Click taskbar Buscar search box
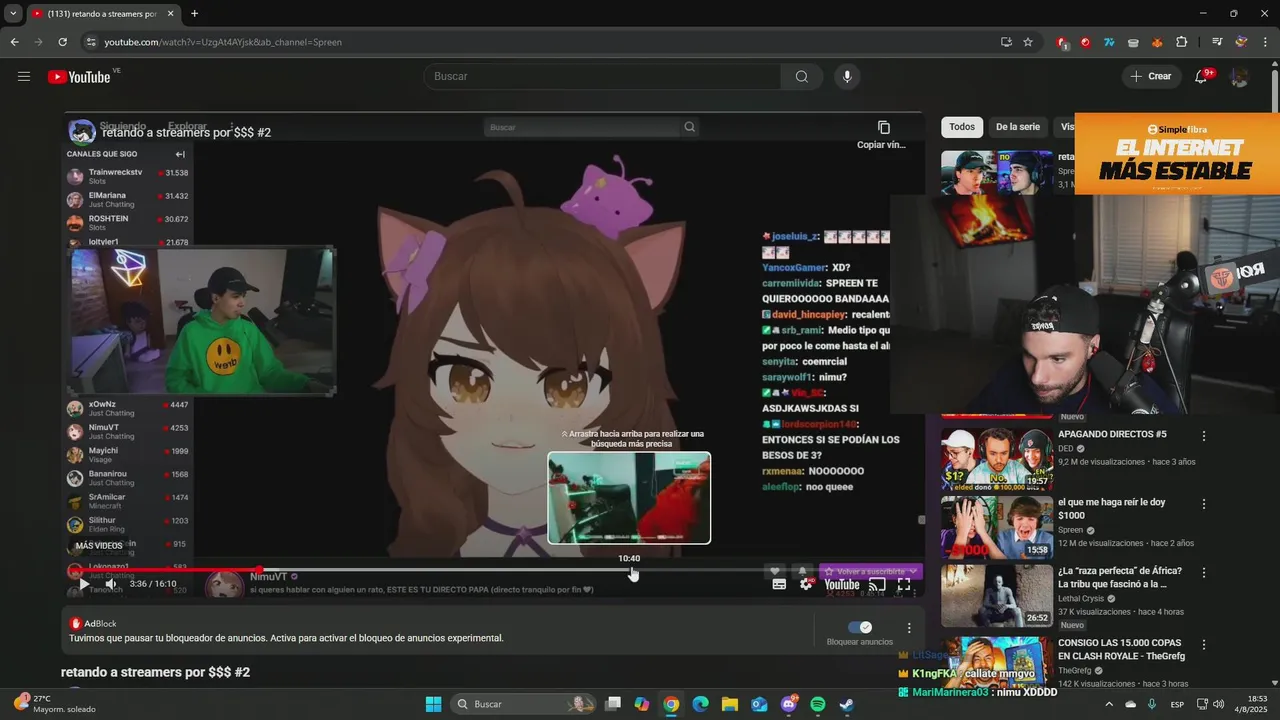 pos(524,704)
